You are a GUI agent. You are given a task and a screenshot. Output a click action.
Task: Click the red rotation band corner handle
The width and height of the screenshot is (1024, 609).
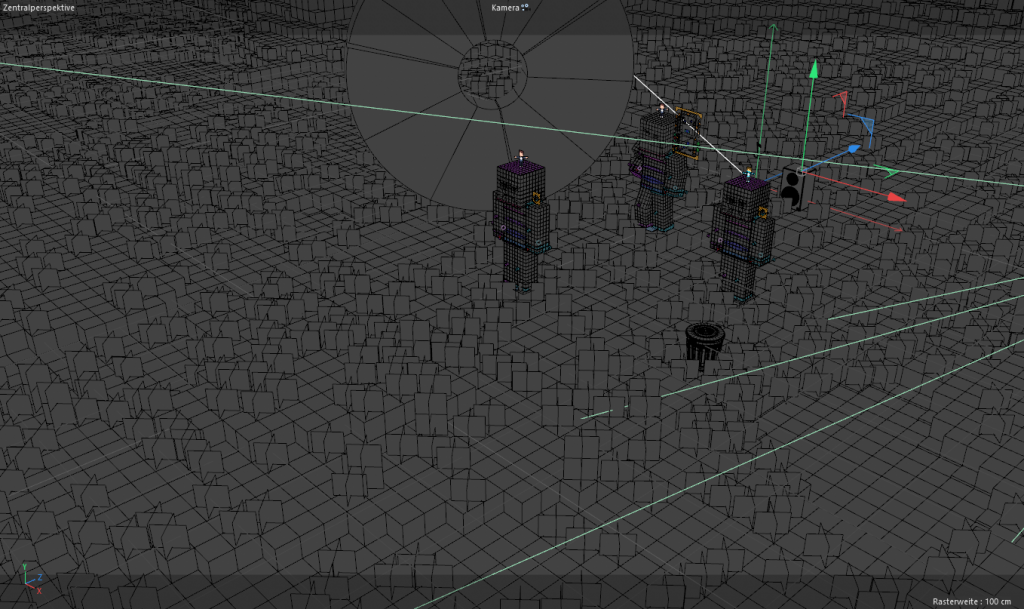(840, 98)
